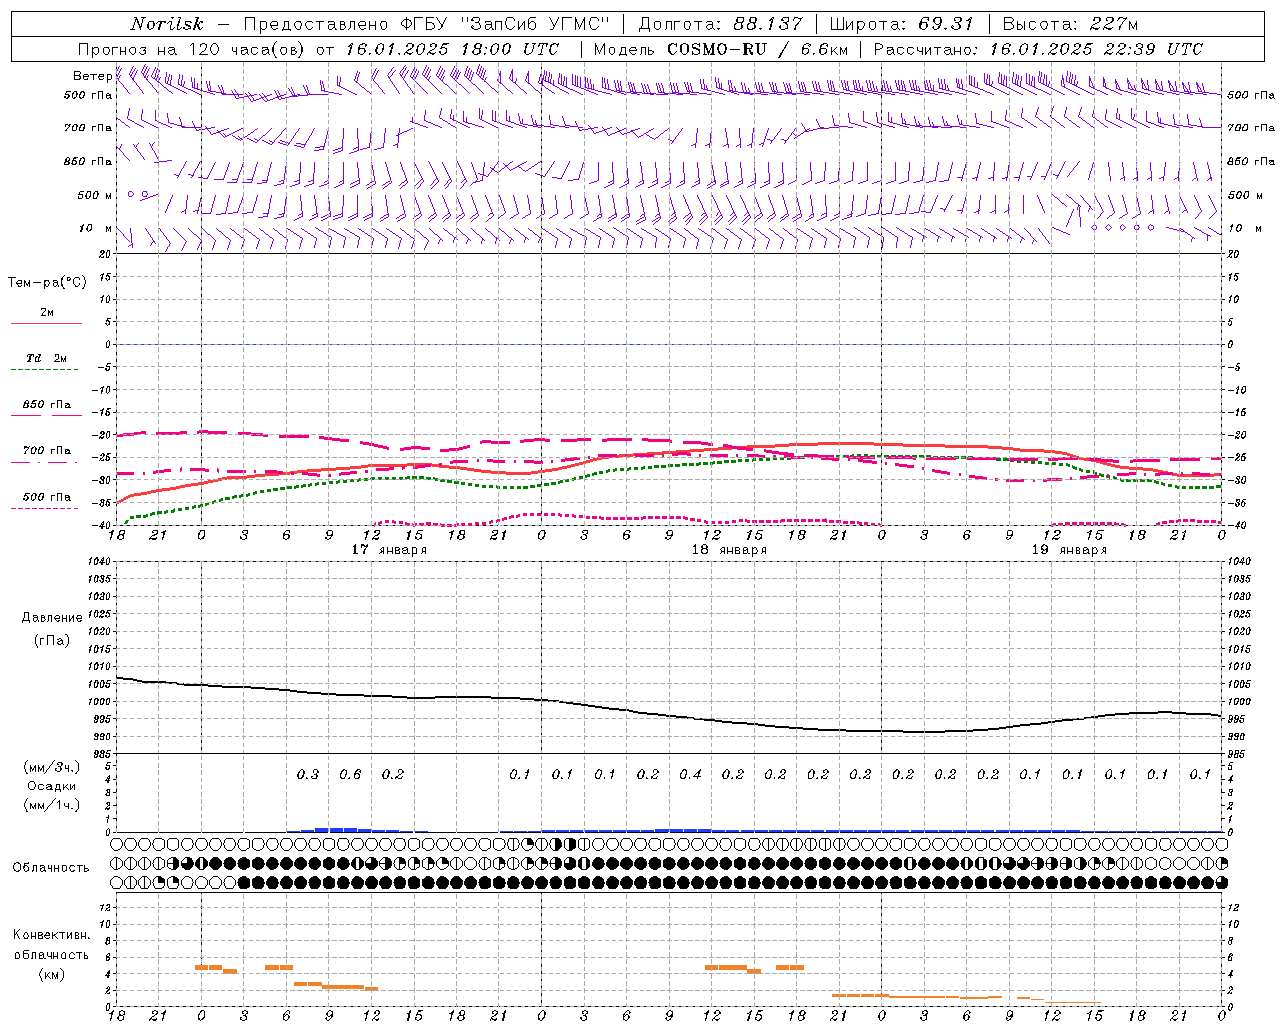Click the 700 гПа temperature legend entry
Image resolution: width=1280 pixels, height=1024 pixels.
[x=46, y=451]
